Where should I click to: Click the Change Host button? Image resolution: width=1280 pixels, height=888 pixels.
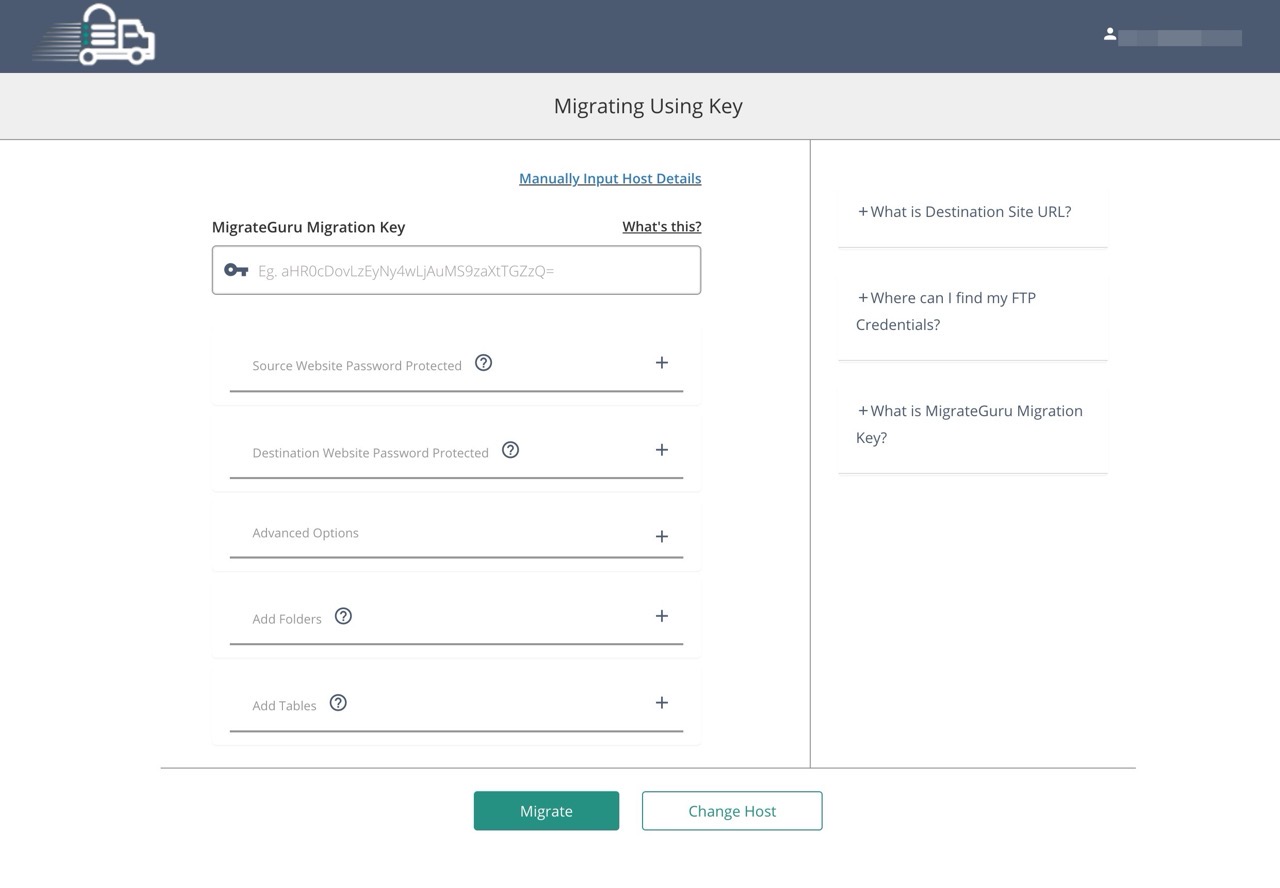(x=732, y=811)
